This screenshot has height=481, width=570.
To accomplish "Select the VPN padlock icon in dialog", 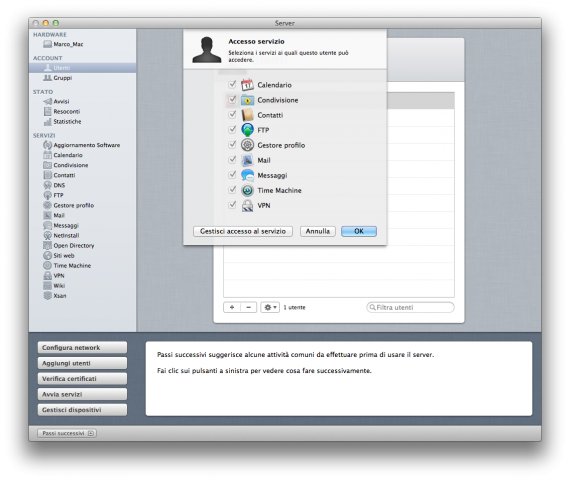I will [x=247, y=205].
